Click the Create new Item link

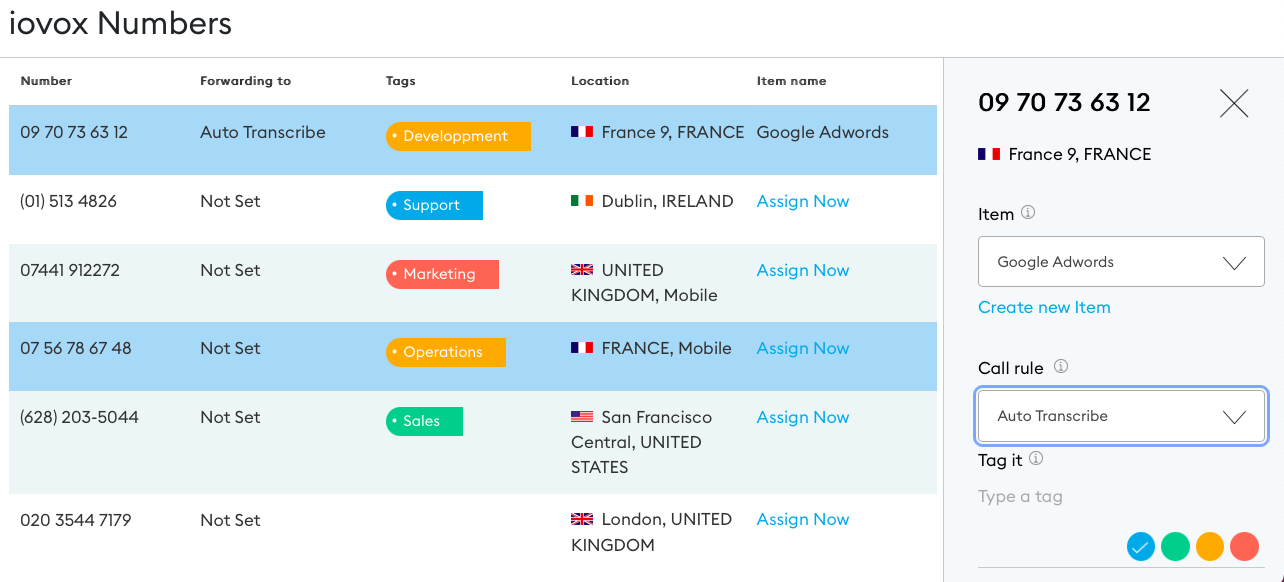[x=1044, y=307]
